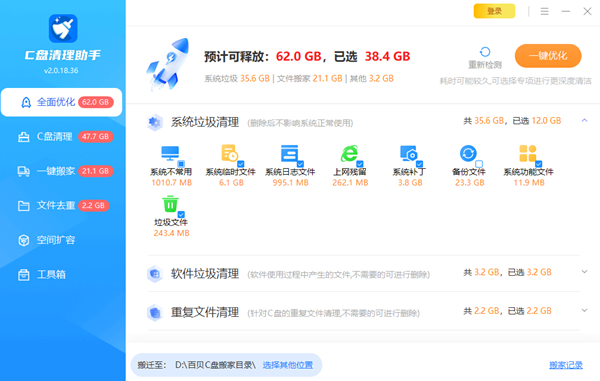The image size is (600, 381).
Task: Click the C盘清理助手 app logo
Action: click(x=63, y=29)
